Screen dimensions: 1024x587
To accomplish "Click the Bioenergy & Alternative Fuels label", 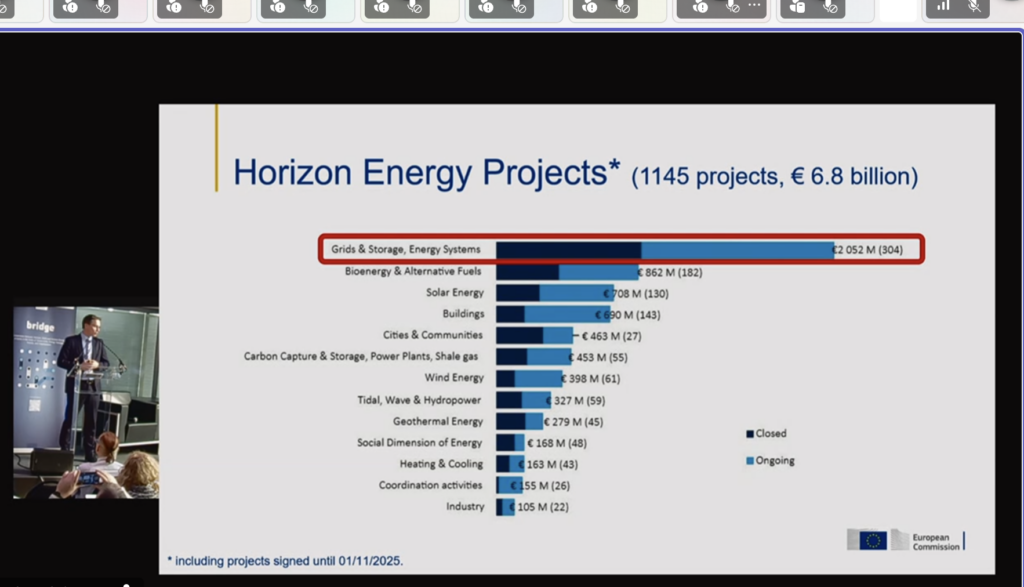I will click(x=413, y=271).
